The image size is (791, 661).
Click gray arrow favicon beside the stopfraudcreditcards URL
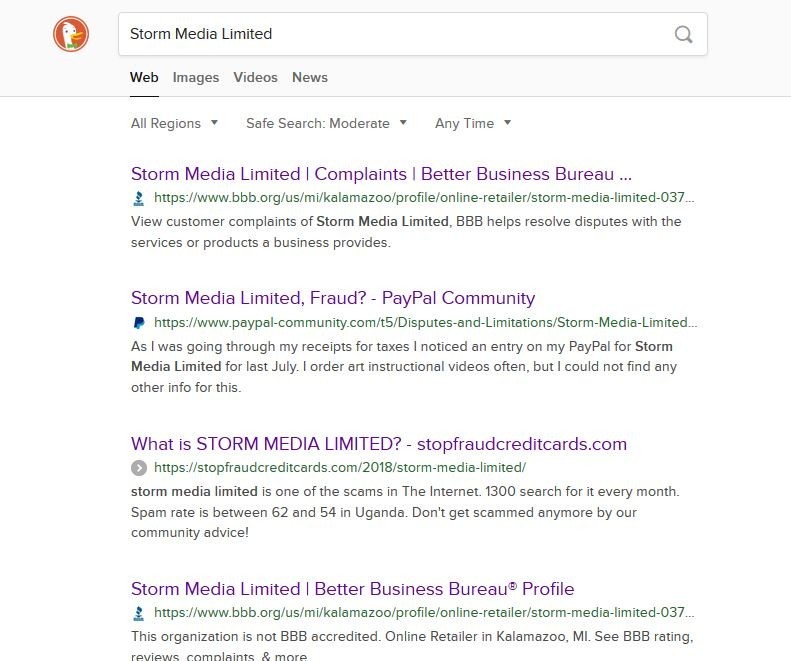(139, 468)
